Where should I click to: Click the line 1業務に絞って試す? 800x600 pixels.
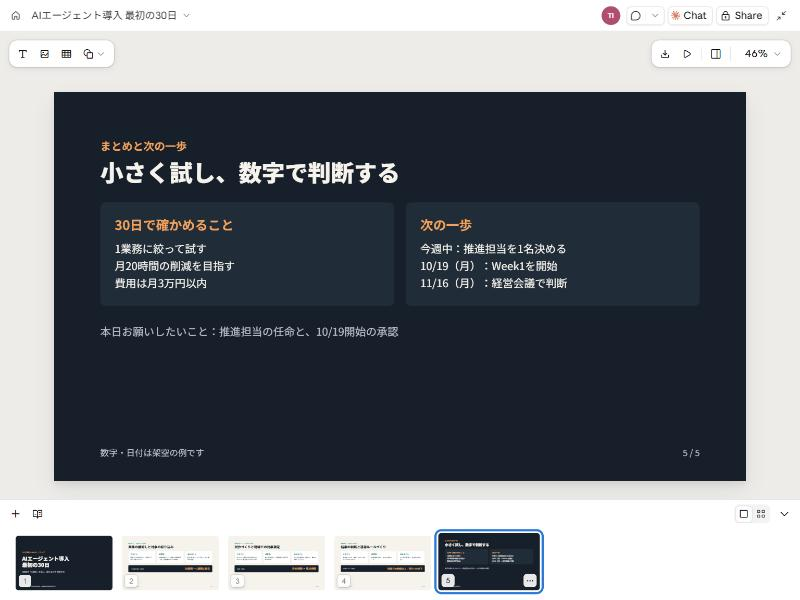pos(160,248)
